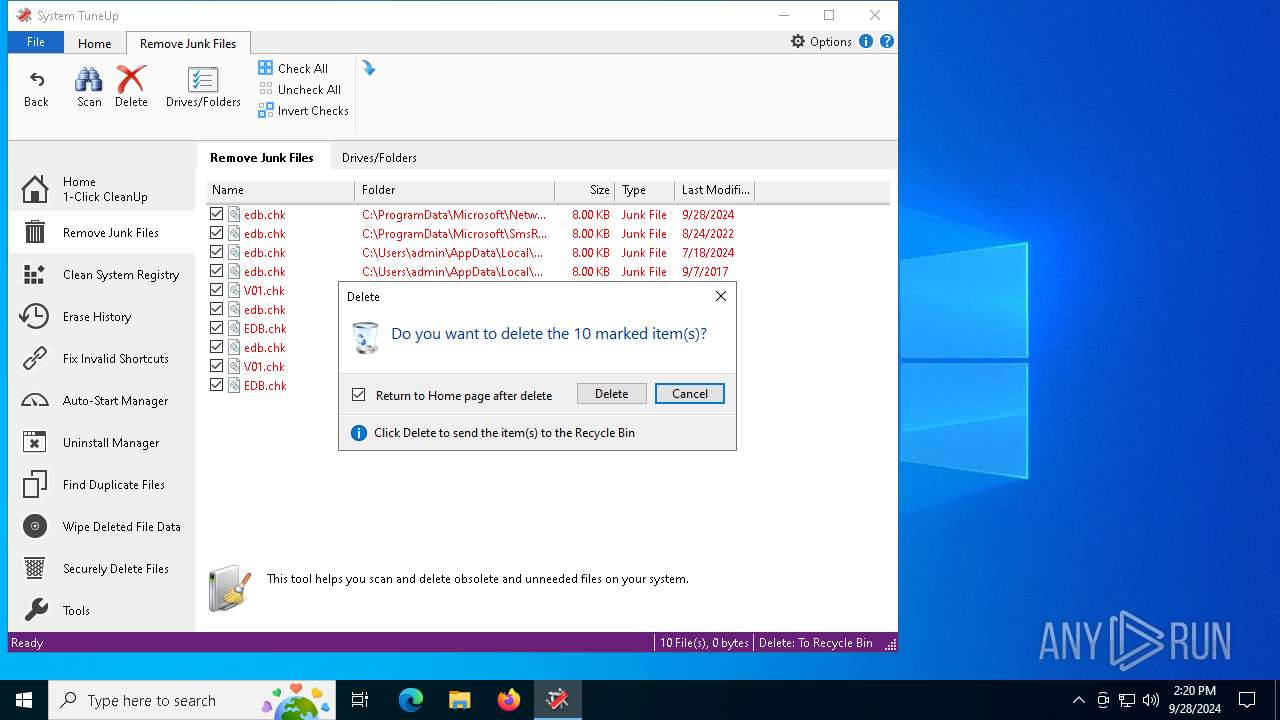
Task: Click status bar 10 File(s), 0 bytes
Action: (x=704, y=643)
